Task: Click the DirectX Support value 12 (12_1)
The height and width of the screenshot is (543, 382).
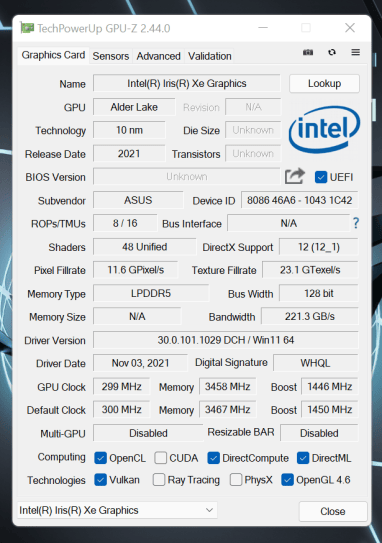Action: click(319, 247)
